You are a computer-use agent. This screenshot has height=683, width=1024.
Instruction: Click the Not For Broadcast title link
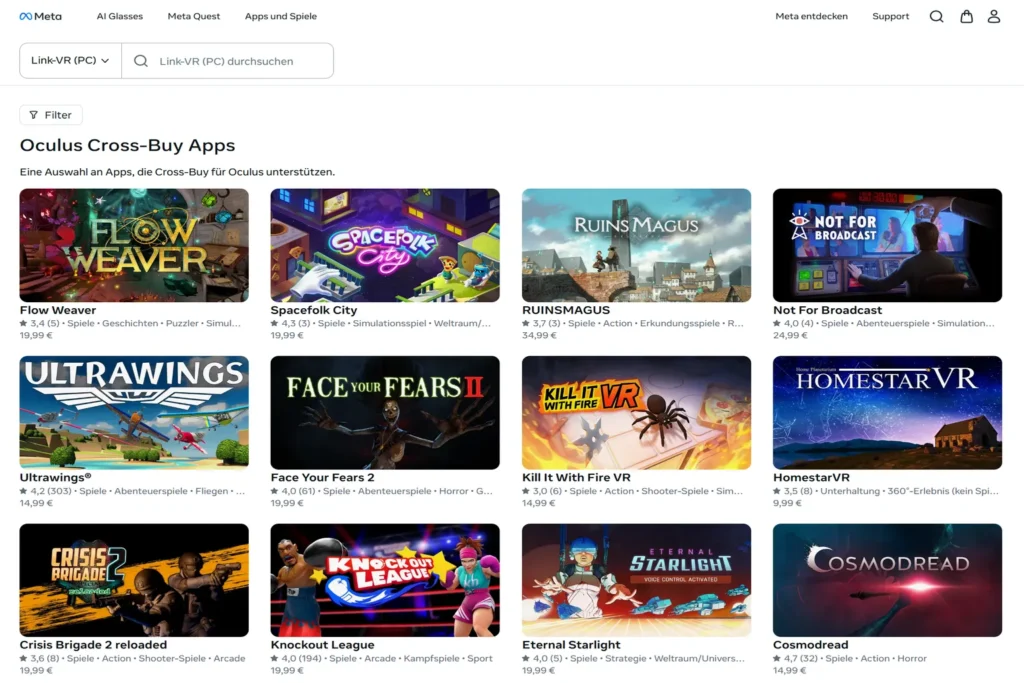[827, 310]
